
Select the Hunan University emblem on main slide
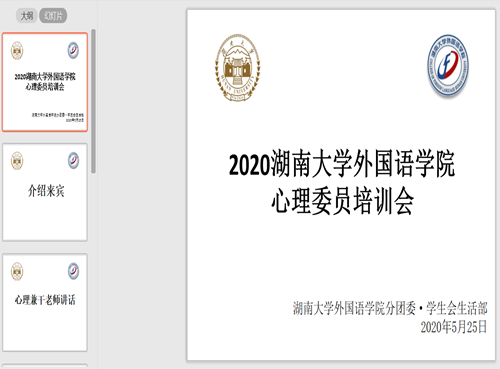point(237,68)
